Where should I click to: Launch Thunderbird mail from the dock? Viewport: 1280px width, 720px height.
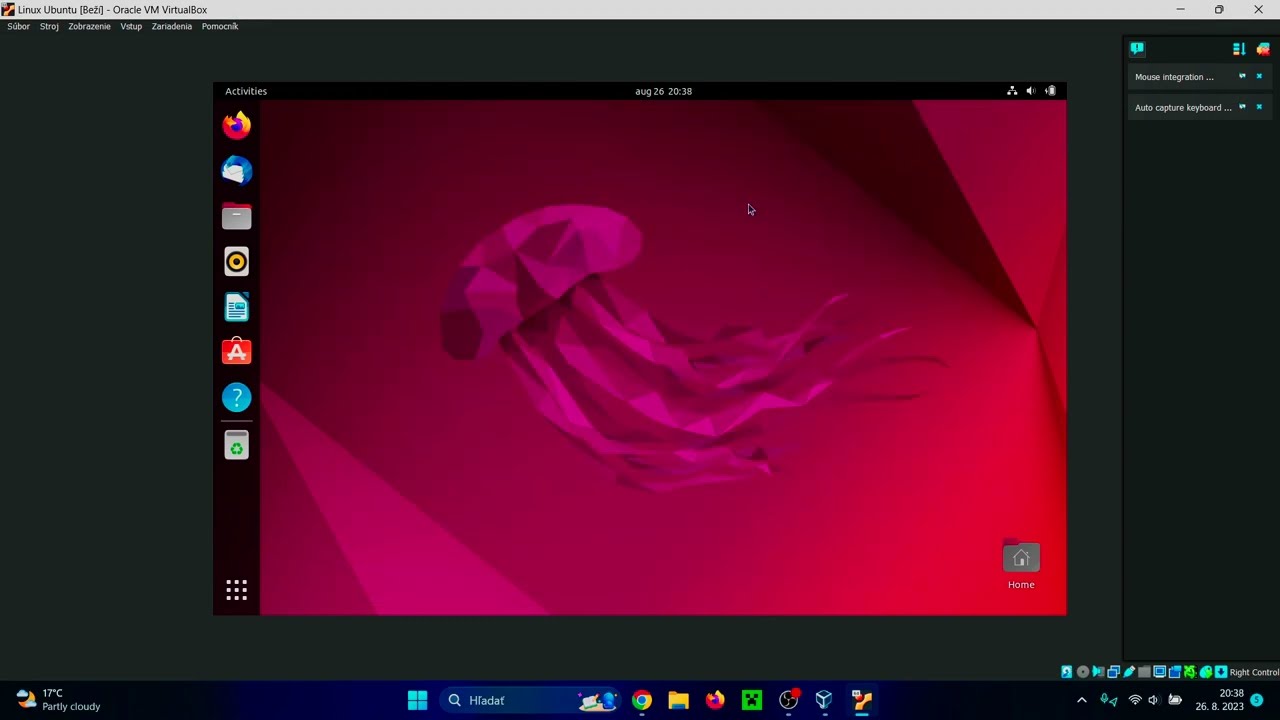(237, 171)
